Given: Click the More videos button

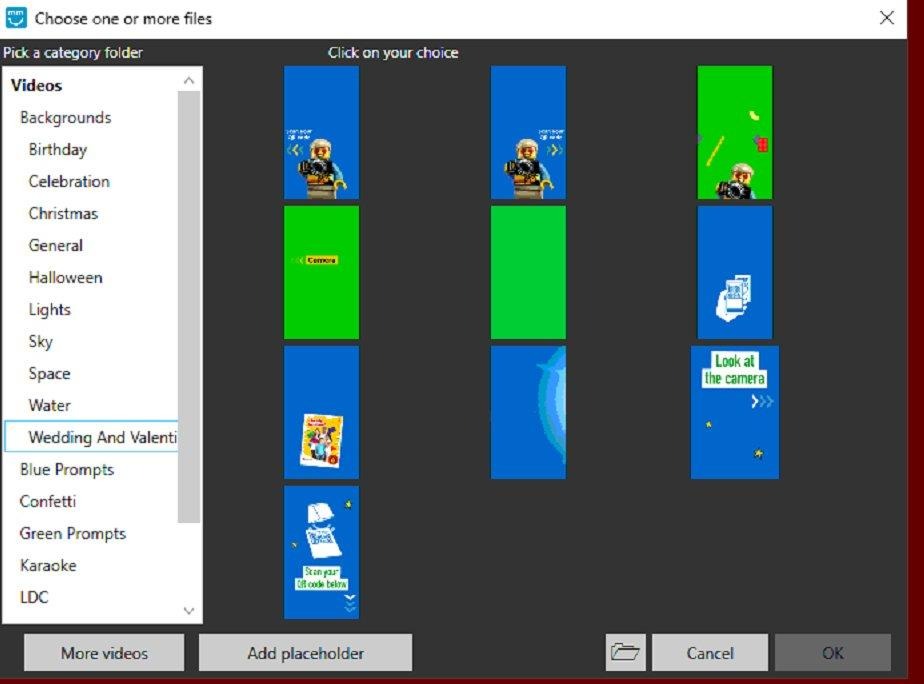Looking at the screenshot, I should click(104, 653).
